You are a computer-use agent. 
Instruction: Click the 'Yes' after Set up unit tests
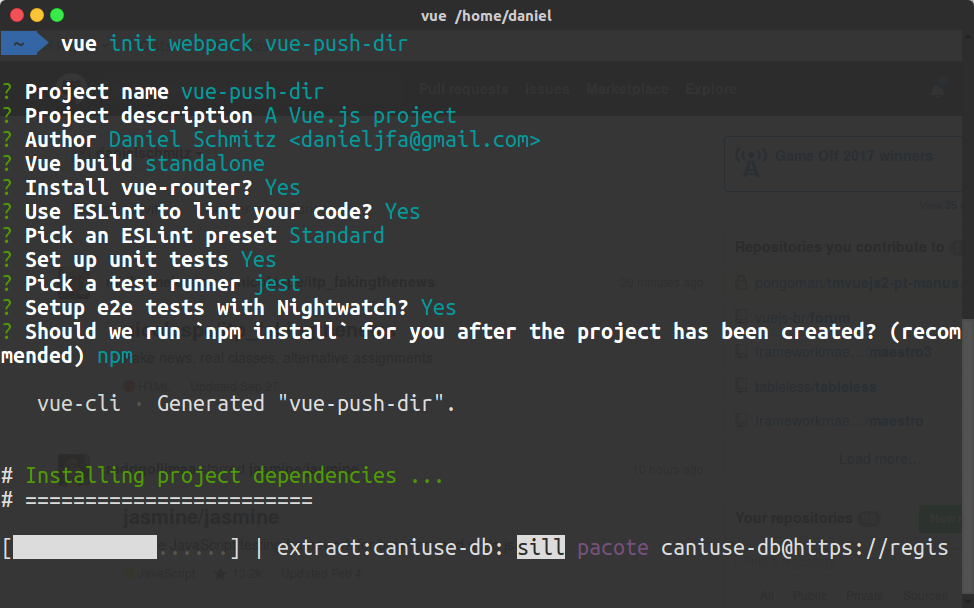click(x=258, y=260)
